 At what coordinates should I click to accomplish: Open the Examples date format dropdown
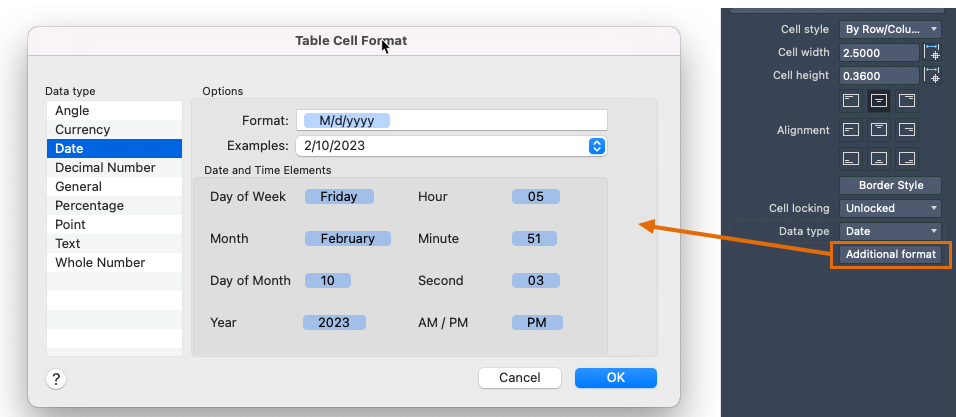pyautogui.click(x=597, y=146)
